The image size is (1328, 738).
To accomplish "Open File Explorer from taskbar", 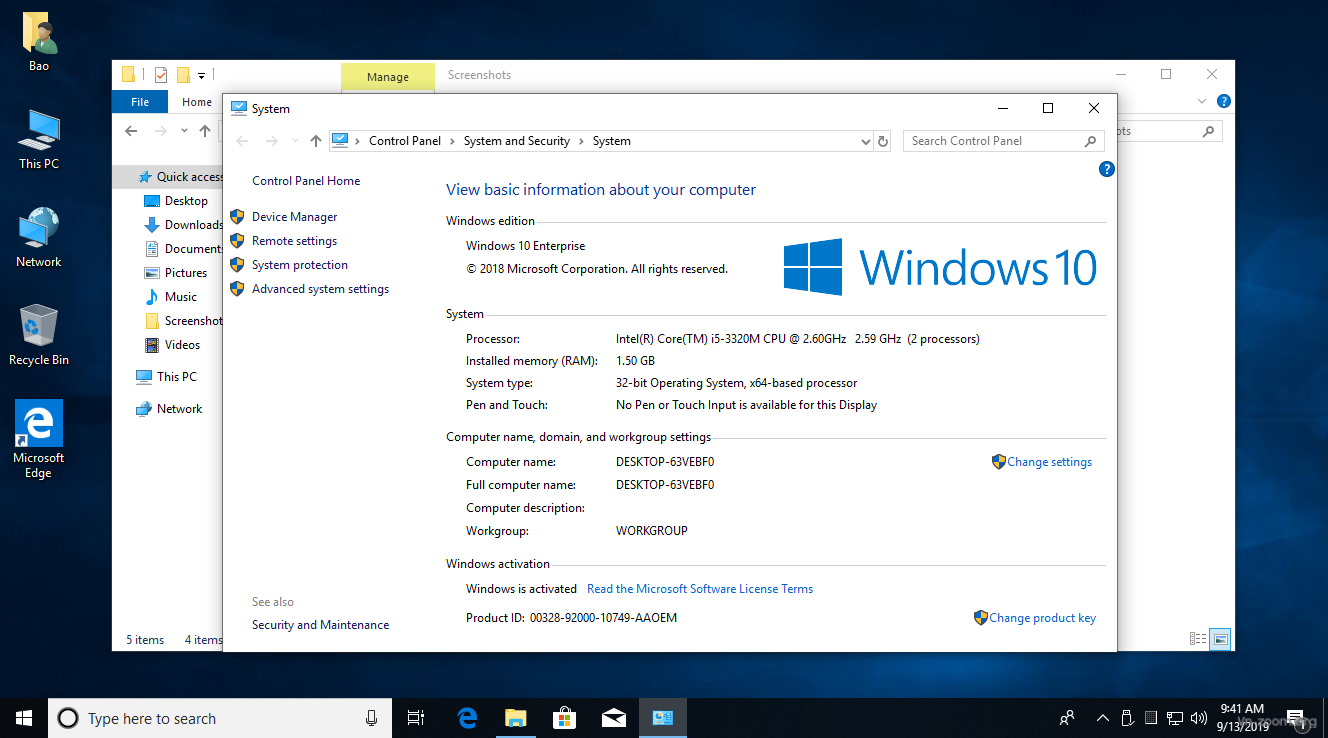I will [515, 718].
